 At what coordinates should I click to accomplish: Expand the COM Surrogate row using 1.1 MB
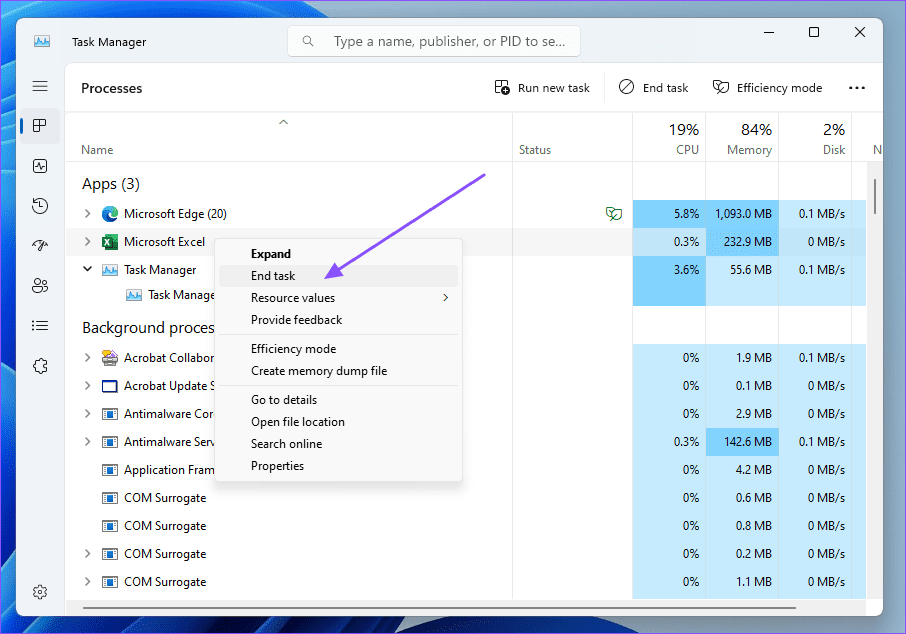click(x=87, y=581)
